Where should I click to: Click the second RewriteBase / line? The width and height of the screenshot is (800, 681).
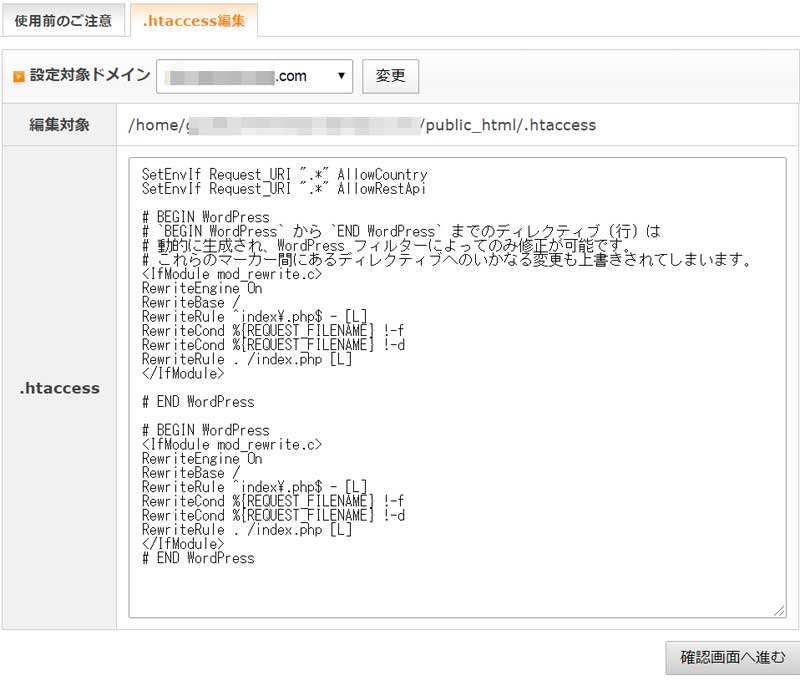[190, 473]
